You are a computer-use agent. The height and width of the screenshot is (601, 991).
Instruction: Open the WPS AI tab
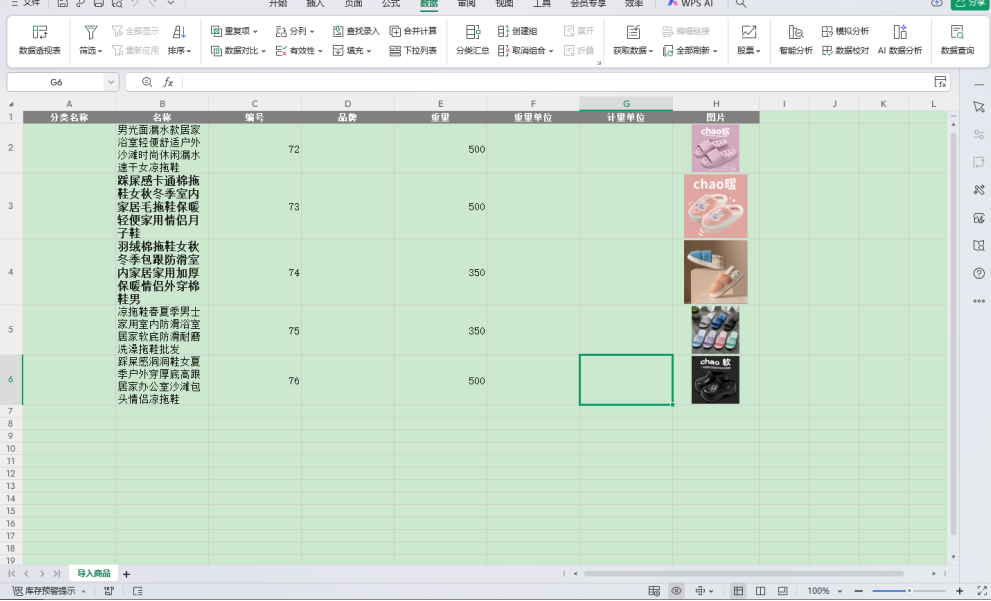[690, 3]
